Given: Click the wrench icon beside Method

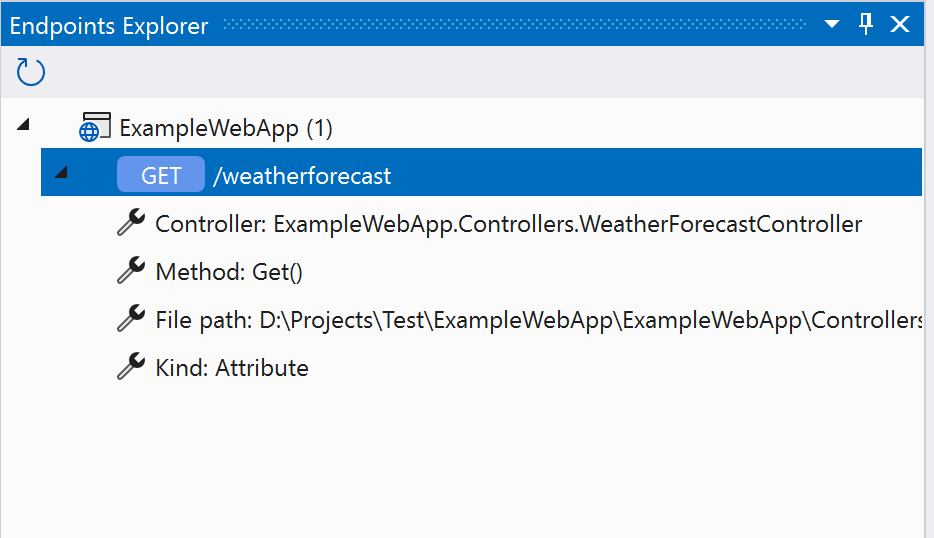Looking at the screenshot, I should [x=131, y=272].
